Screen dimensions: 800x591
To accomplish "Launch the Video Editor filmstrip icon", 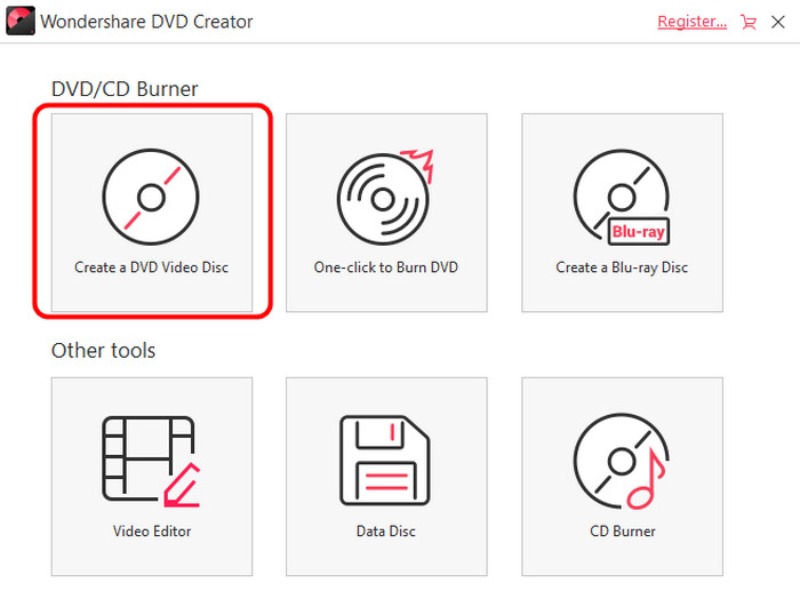I will (x=151, y=460).
